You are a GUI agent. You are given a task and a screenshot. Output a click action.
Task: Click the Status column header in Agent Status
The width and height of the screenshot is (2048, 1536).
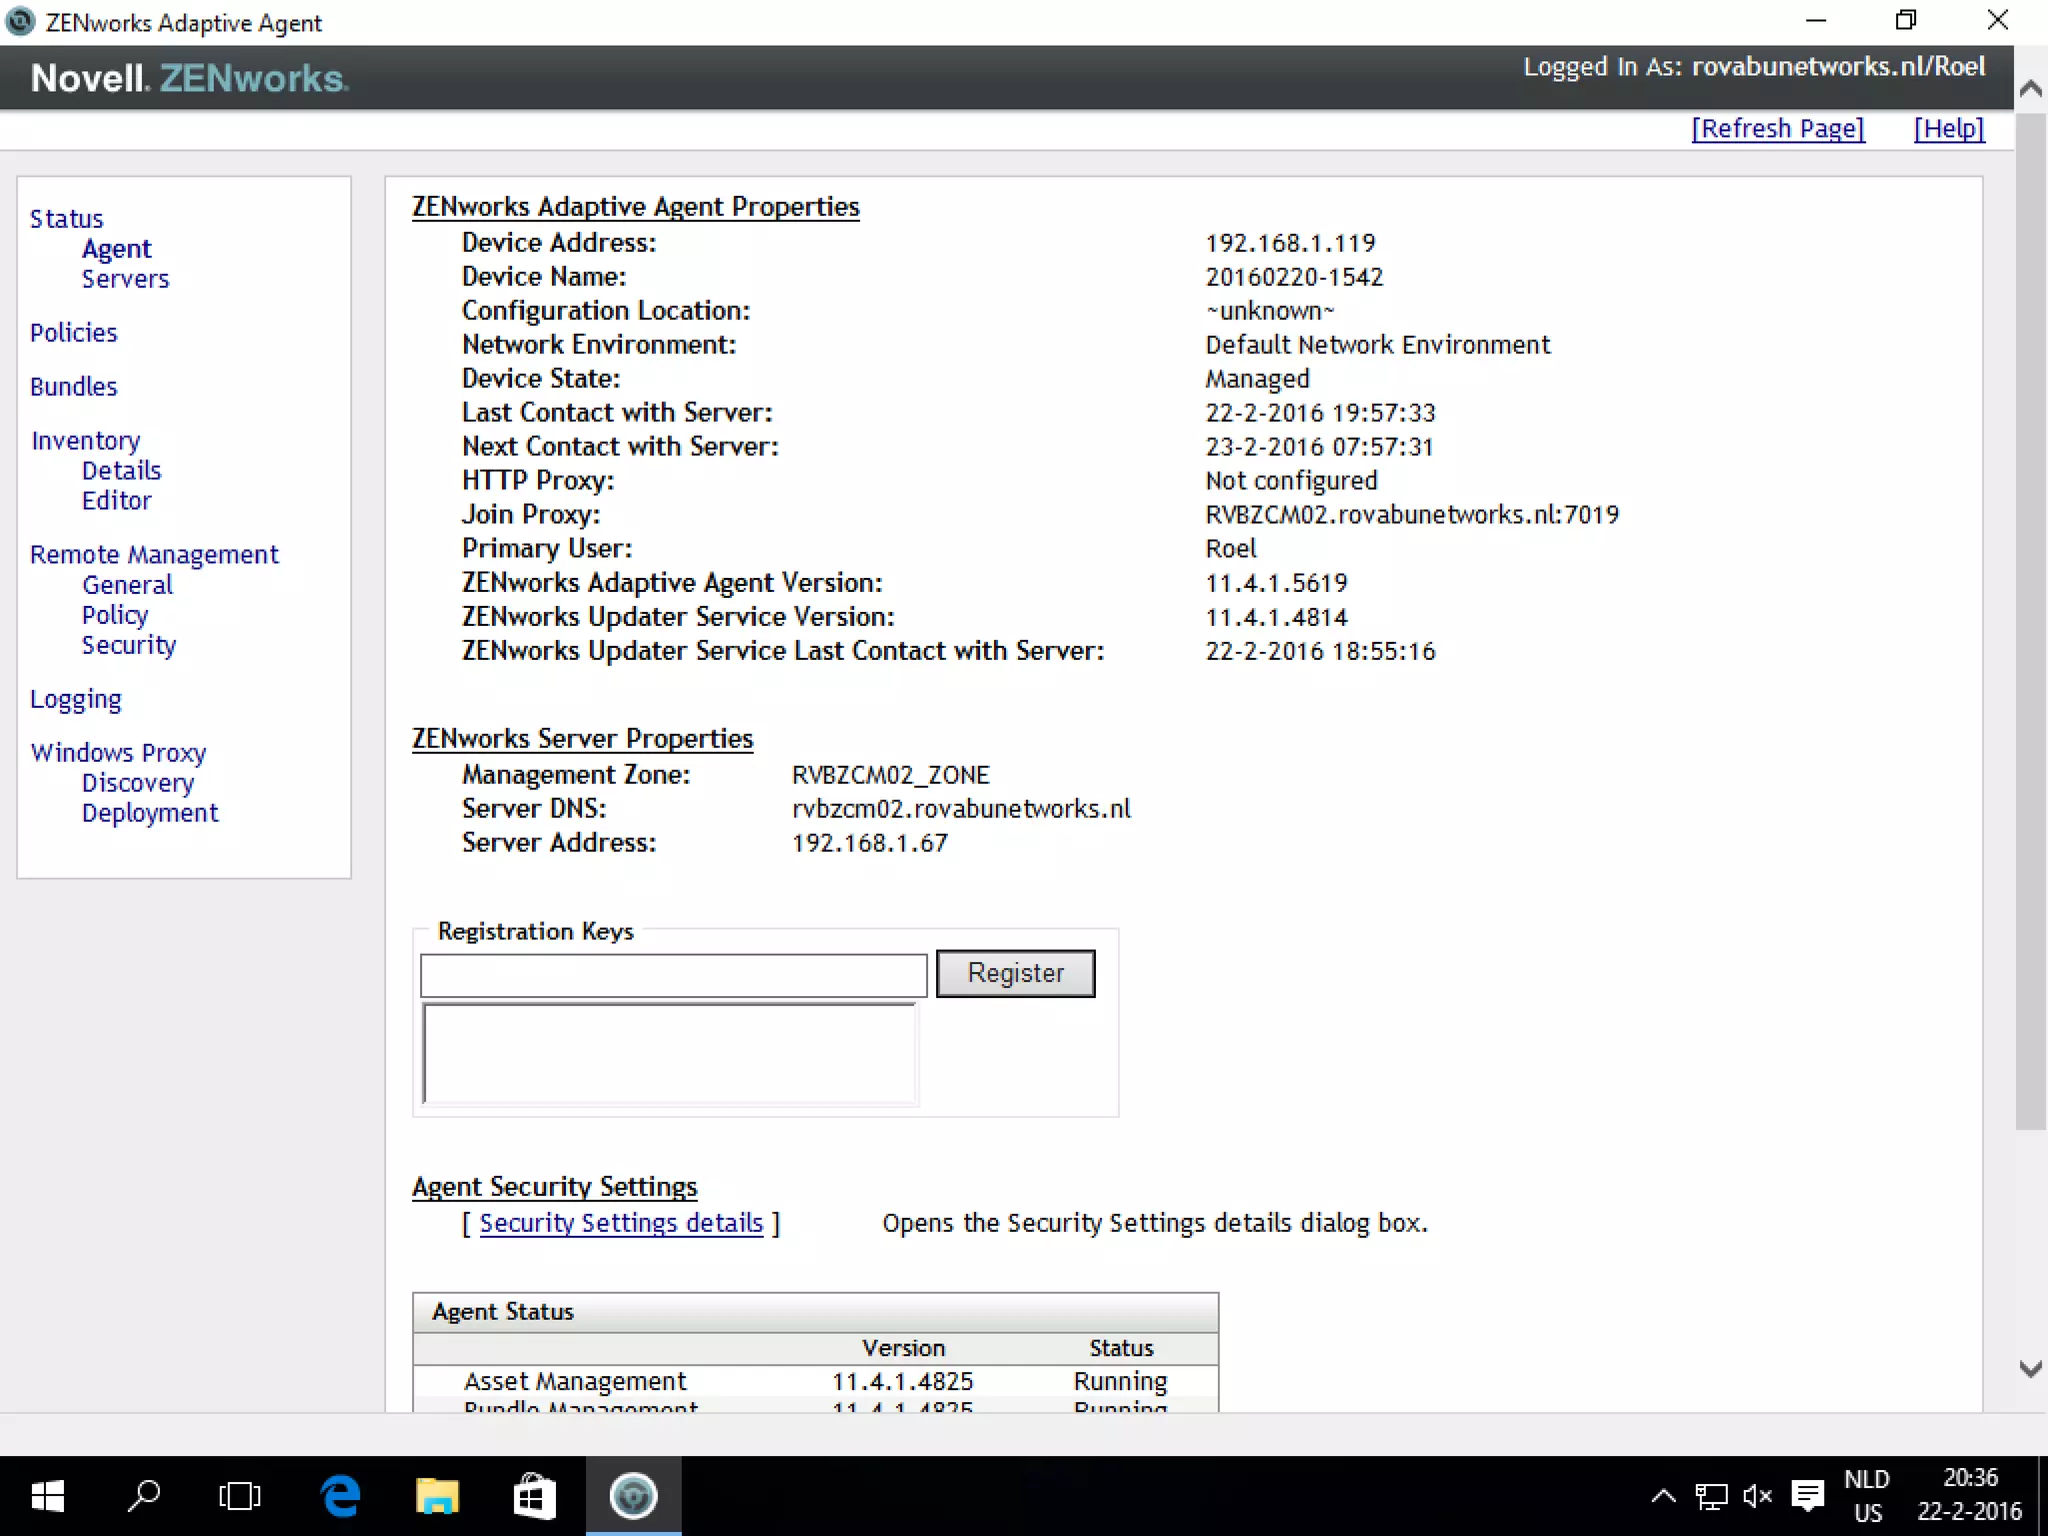1121,1348
